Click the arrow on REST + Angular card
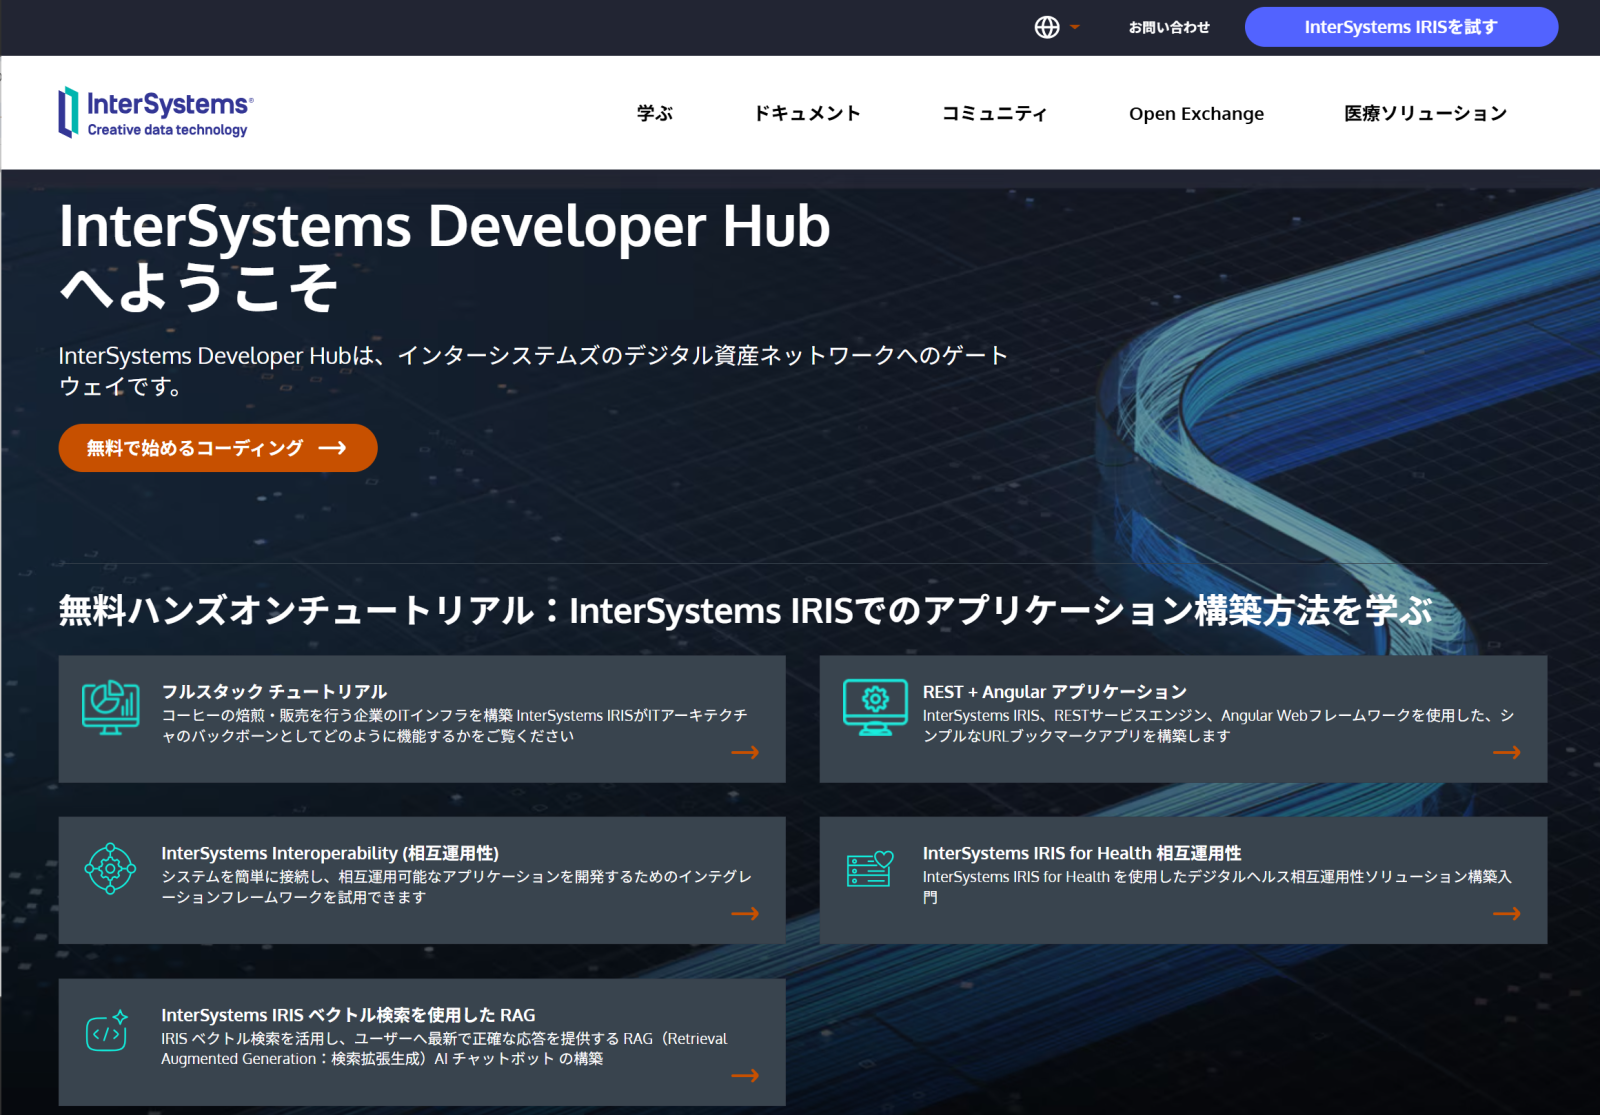 (x=1506, y=752)
